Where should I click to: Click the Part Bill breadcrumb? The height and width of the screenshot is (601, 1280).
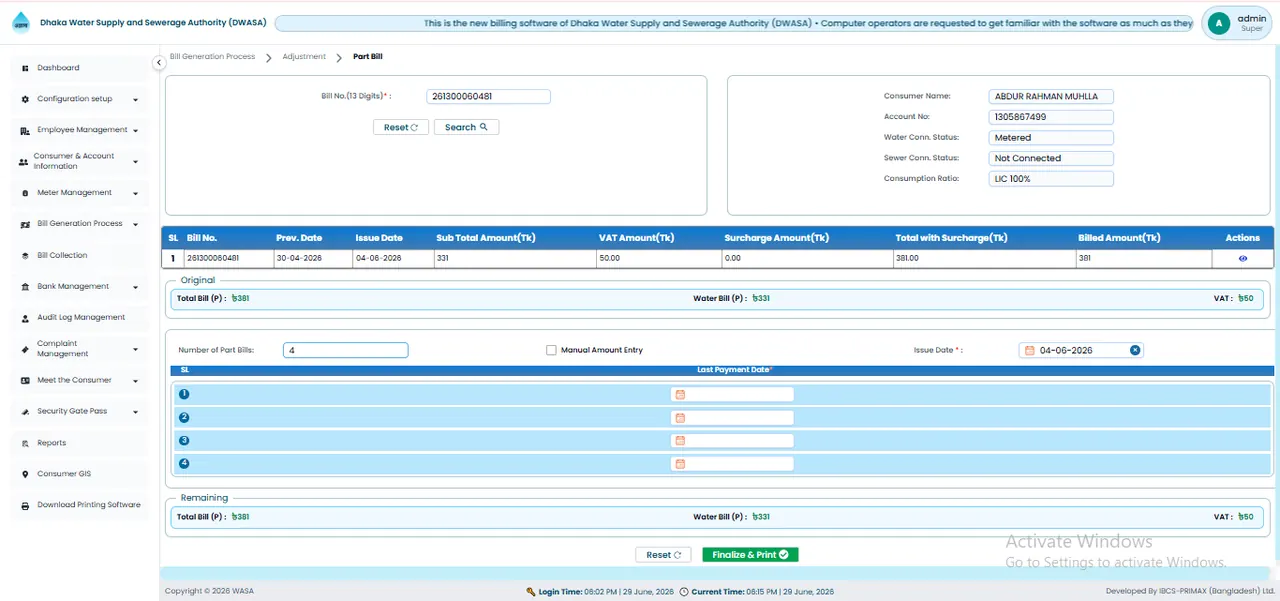coord(368,57)
